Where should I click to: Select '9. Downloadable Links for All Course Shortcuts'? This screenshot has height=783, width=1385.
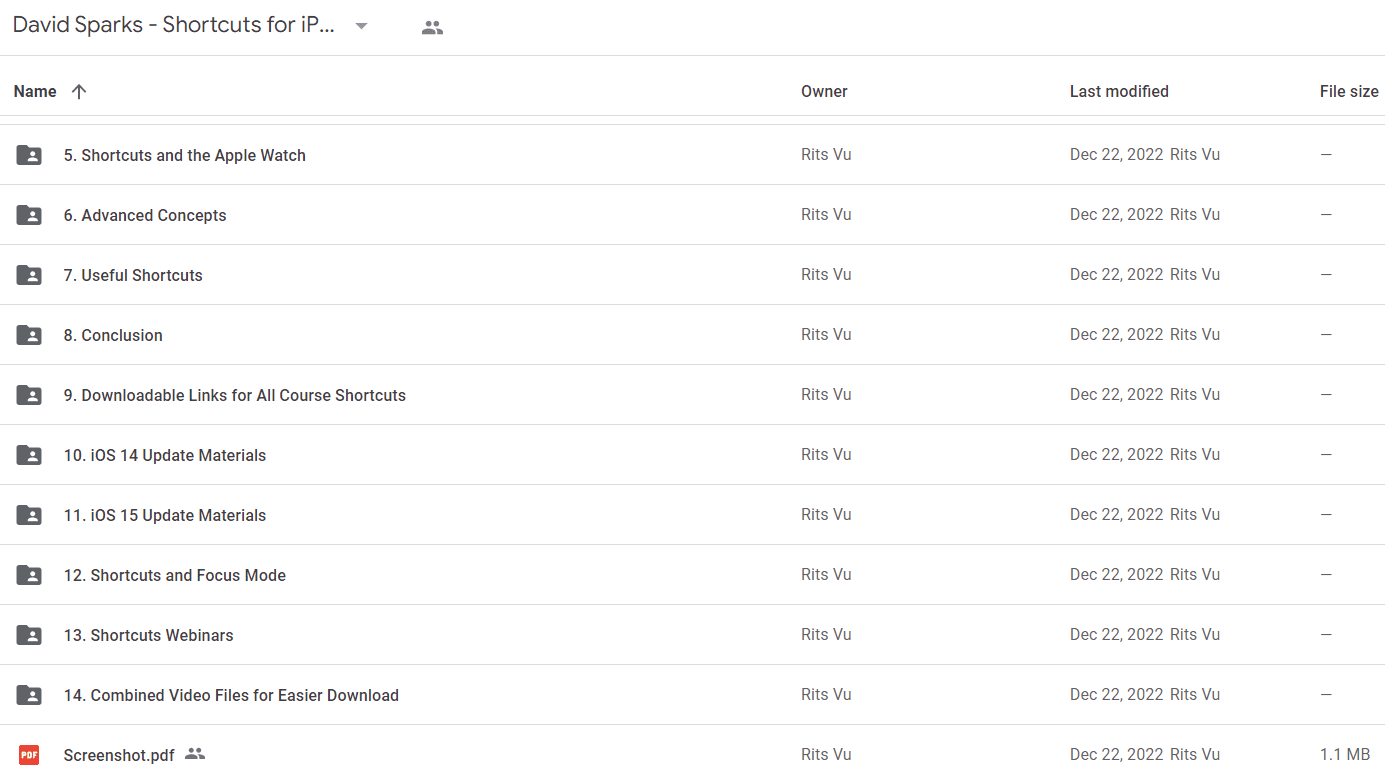[x=235, y=395]
